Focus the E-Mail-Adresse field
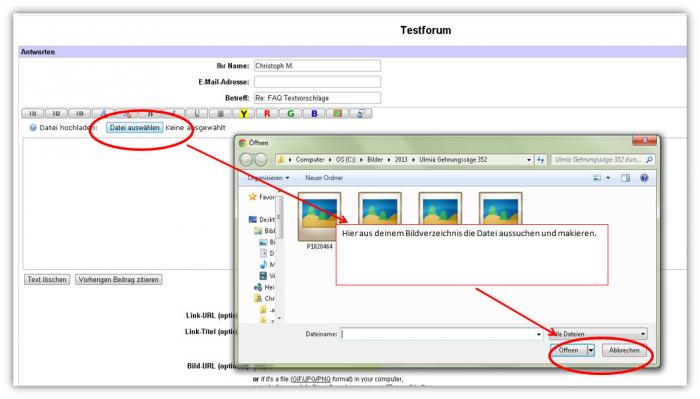The width and height of the screenshot is (700, 399). 317,82
